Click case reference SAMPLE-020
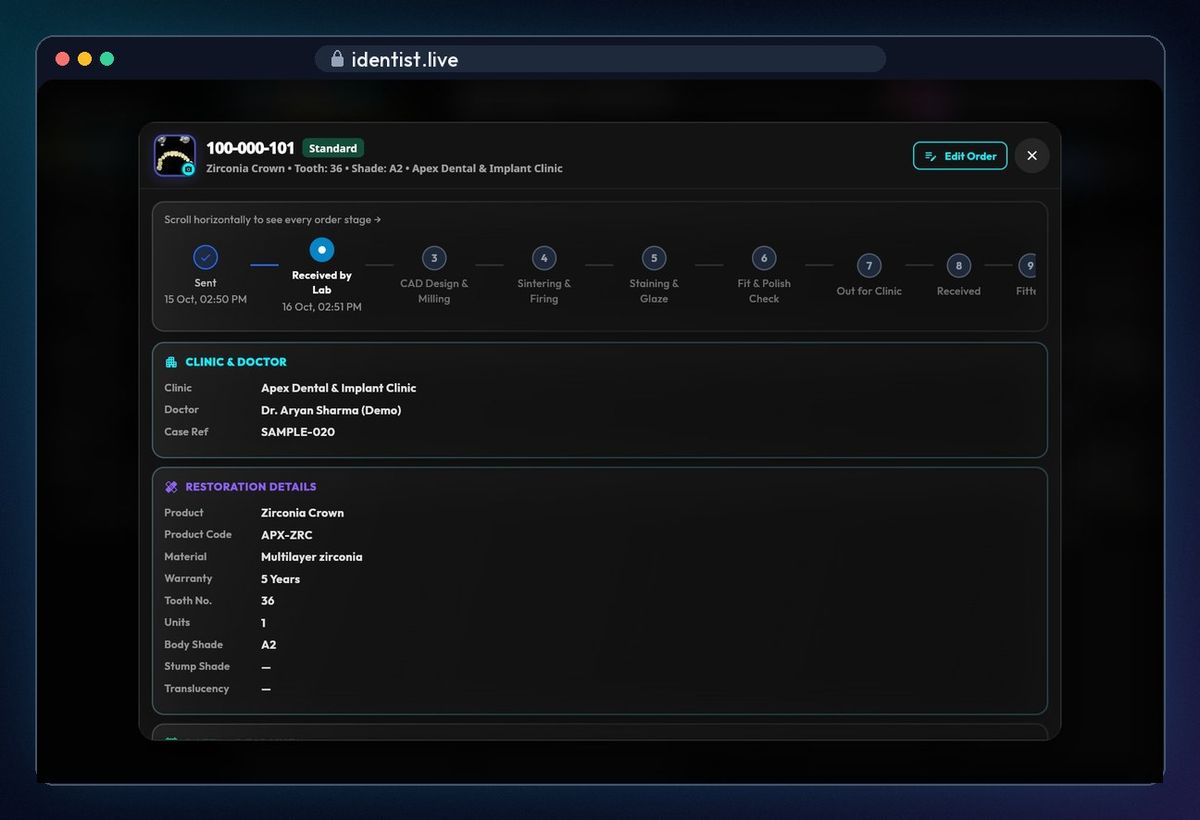This screenshot has height=820, width=1200. coord(298,432)
